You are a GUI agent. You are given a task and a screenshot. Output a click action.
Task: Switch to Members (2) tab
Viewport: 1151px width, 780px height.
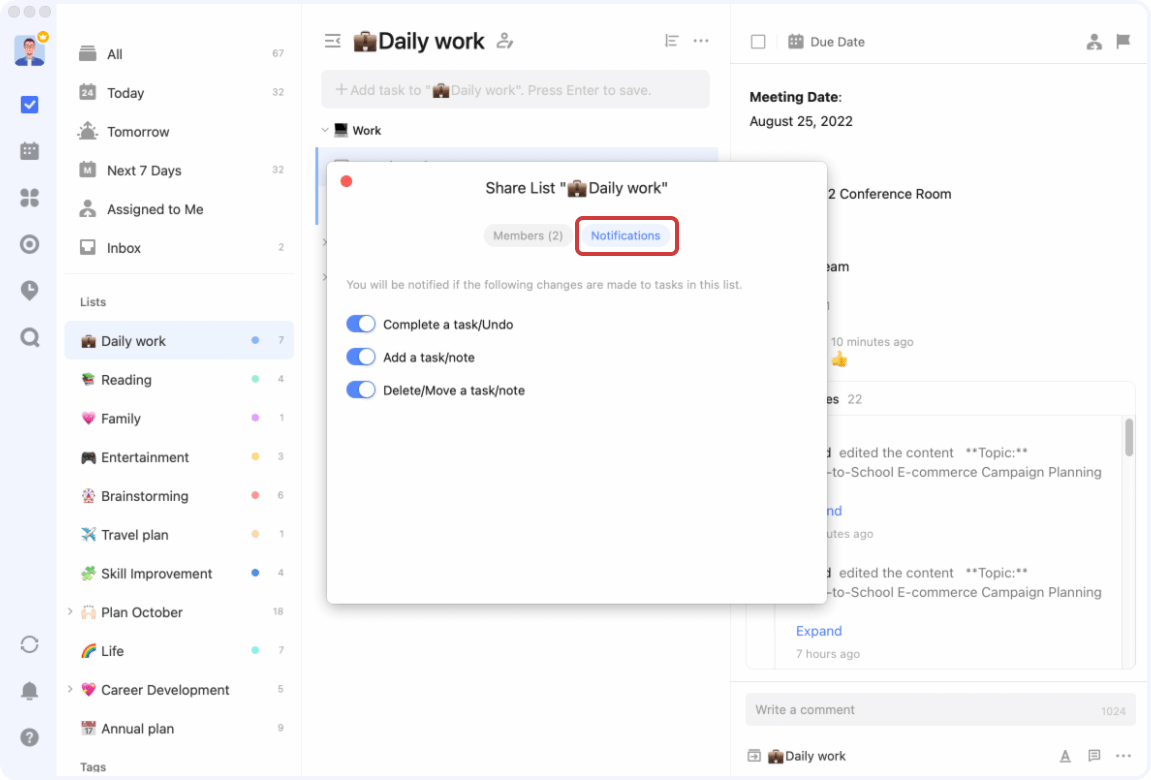tap(528, 236)
